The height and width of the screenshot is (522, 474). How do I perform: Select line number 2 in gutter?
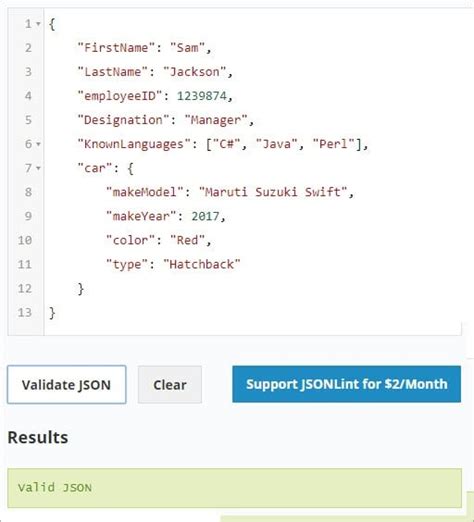click(28, 48)
